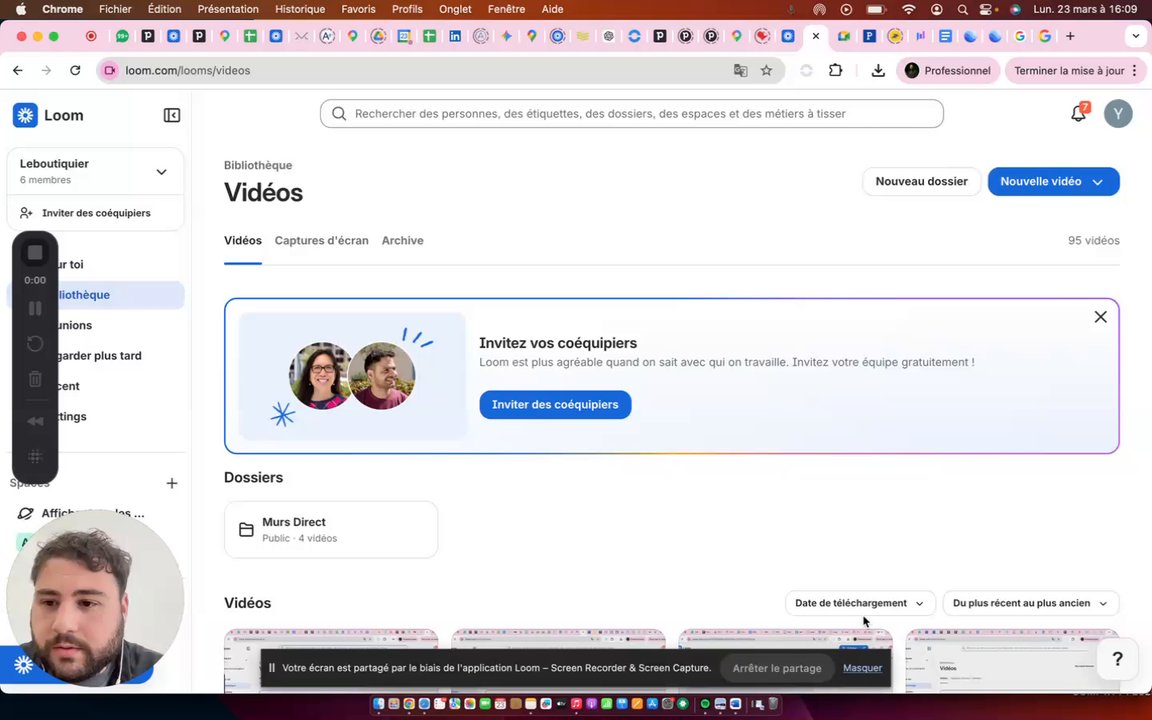
Task: Add a new space with the plus icon
Action: [x=171, y=483]
